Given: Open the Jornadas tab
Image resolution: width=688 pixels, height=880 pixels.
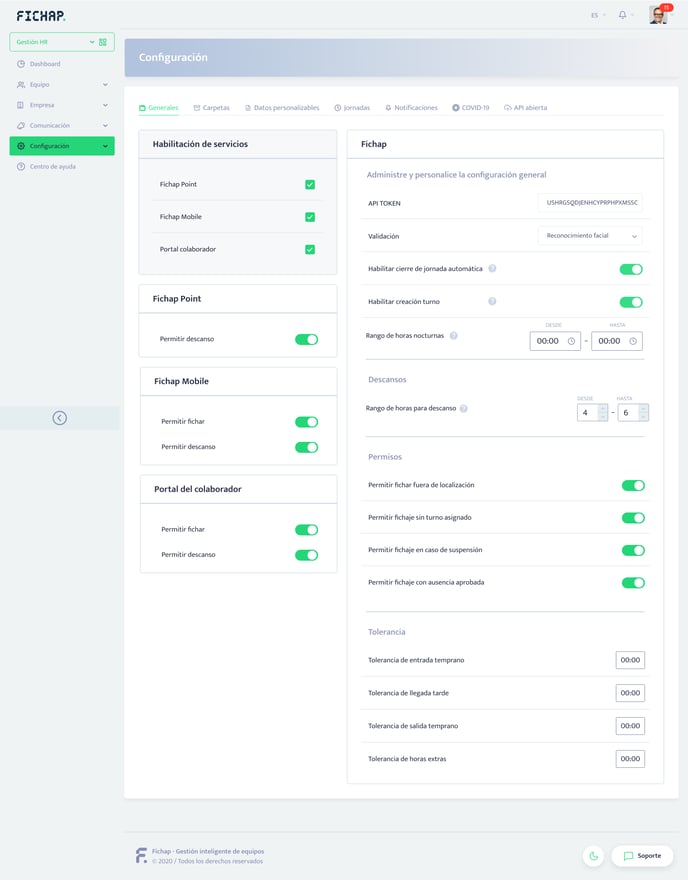Looking at the screenshot, I should point(352,108).
